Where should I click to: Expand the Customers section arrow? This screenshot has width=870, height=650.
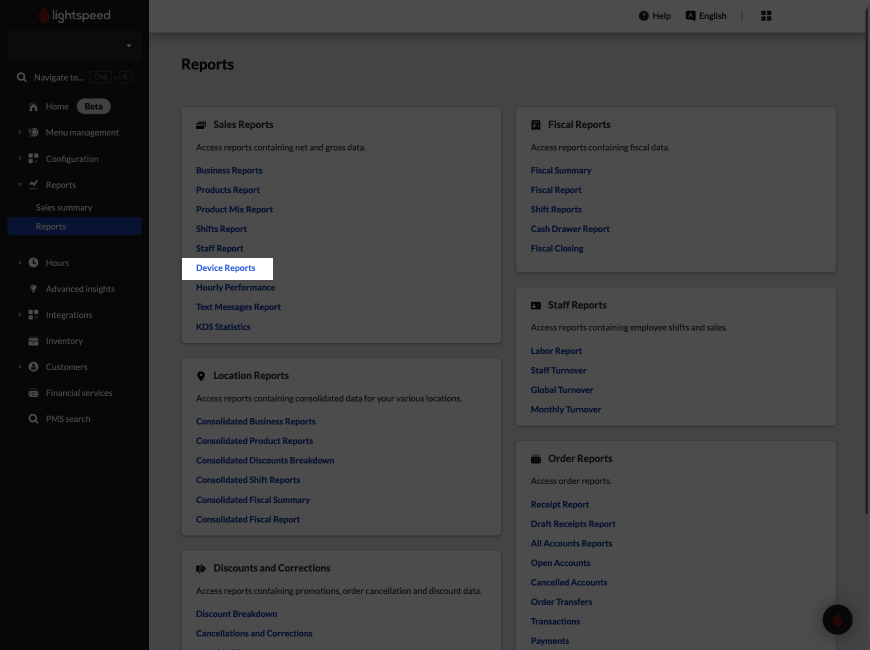19,367
